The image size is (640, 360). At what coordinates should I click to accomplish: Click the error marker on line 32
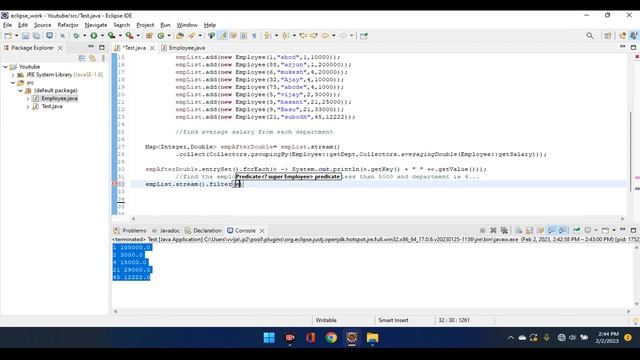115,184
